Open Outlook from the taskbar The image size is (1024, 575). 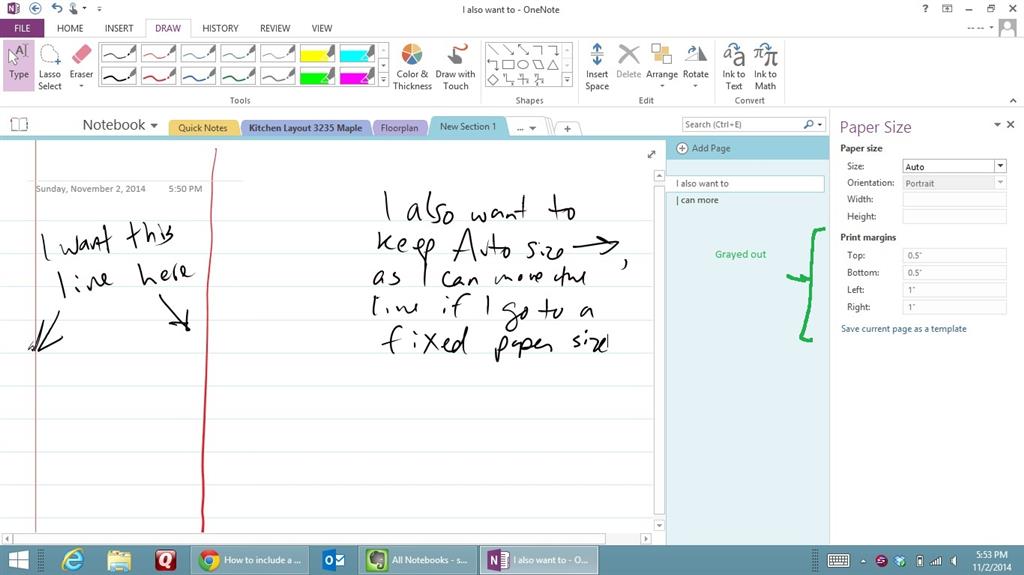334,560
